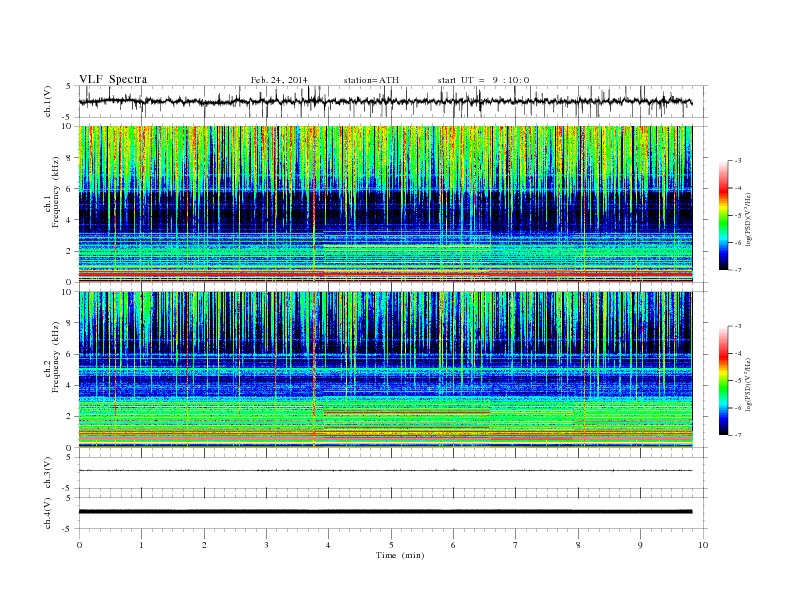
Task: Click the log(PSD) label beside ch.2 color bar
Action: click(x=748, y=384)
